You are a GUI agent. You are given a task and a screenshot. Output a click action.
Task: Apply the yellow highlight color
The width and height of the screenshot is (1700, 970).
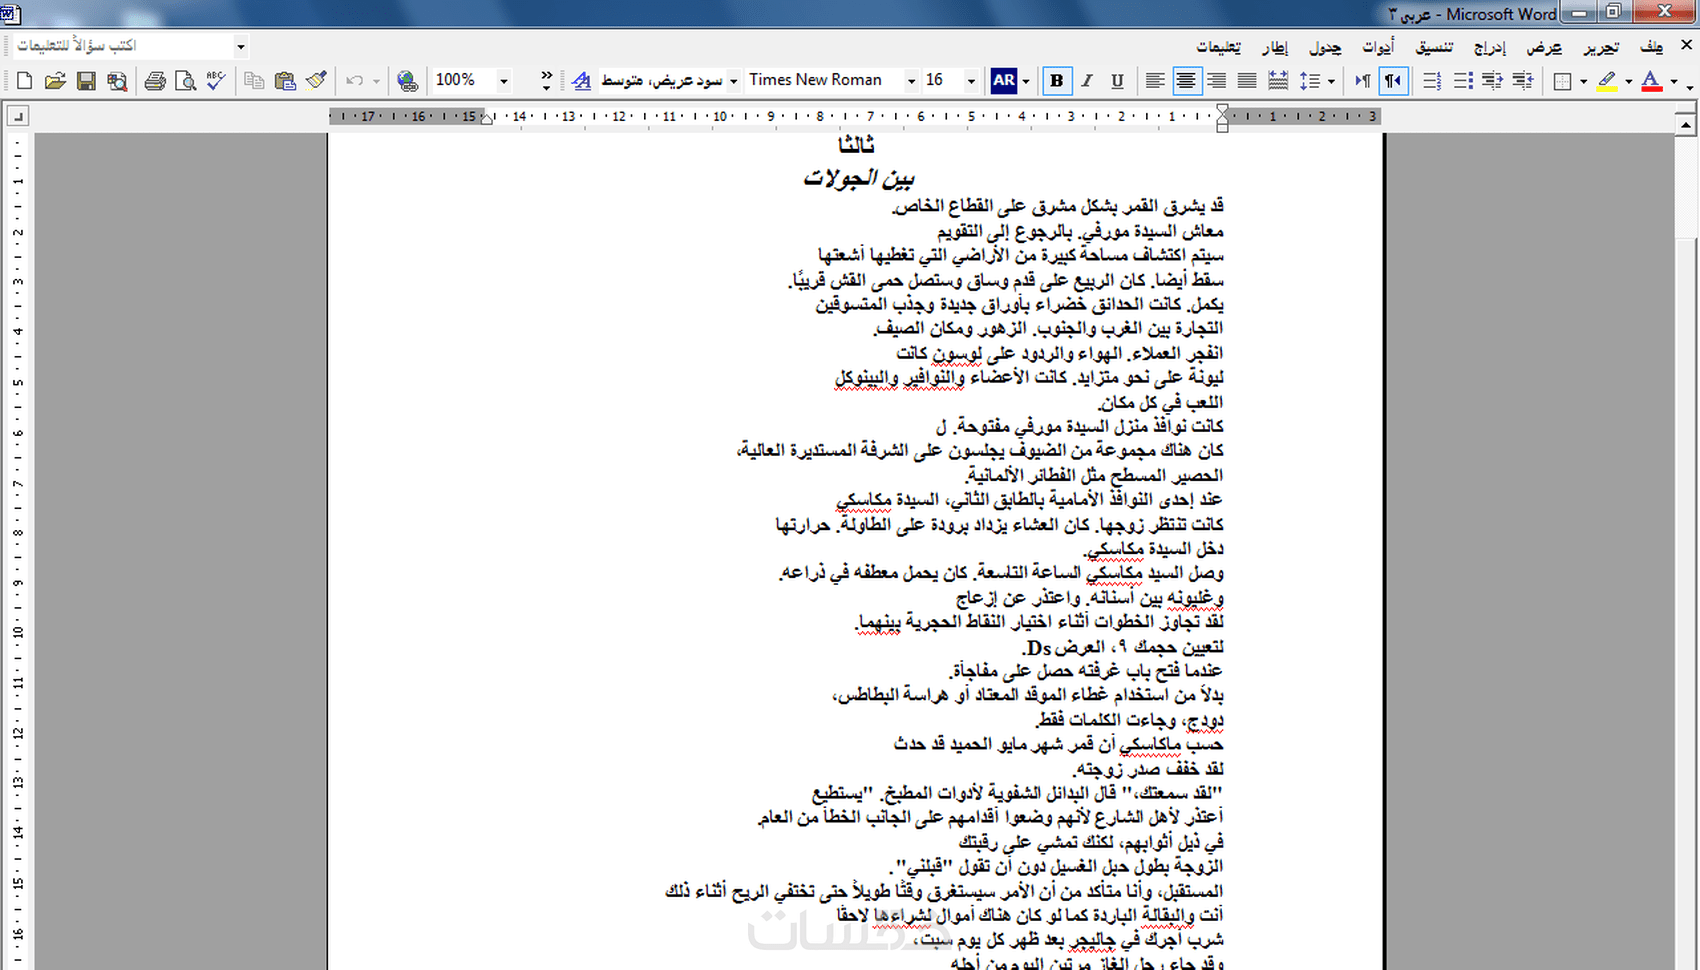click(x=1607, y=81)
